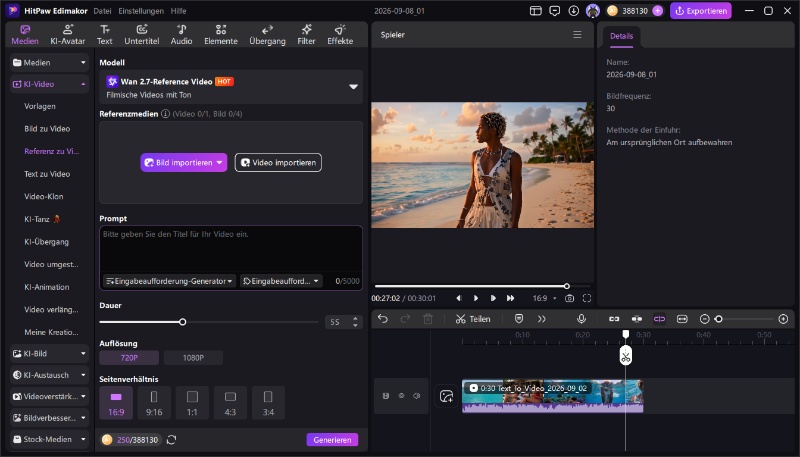
Task: Choose the 16:9 aspect ratio
Action: point(116,403)
